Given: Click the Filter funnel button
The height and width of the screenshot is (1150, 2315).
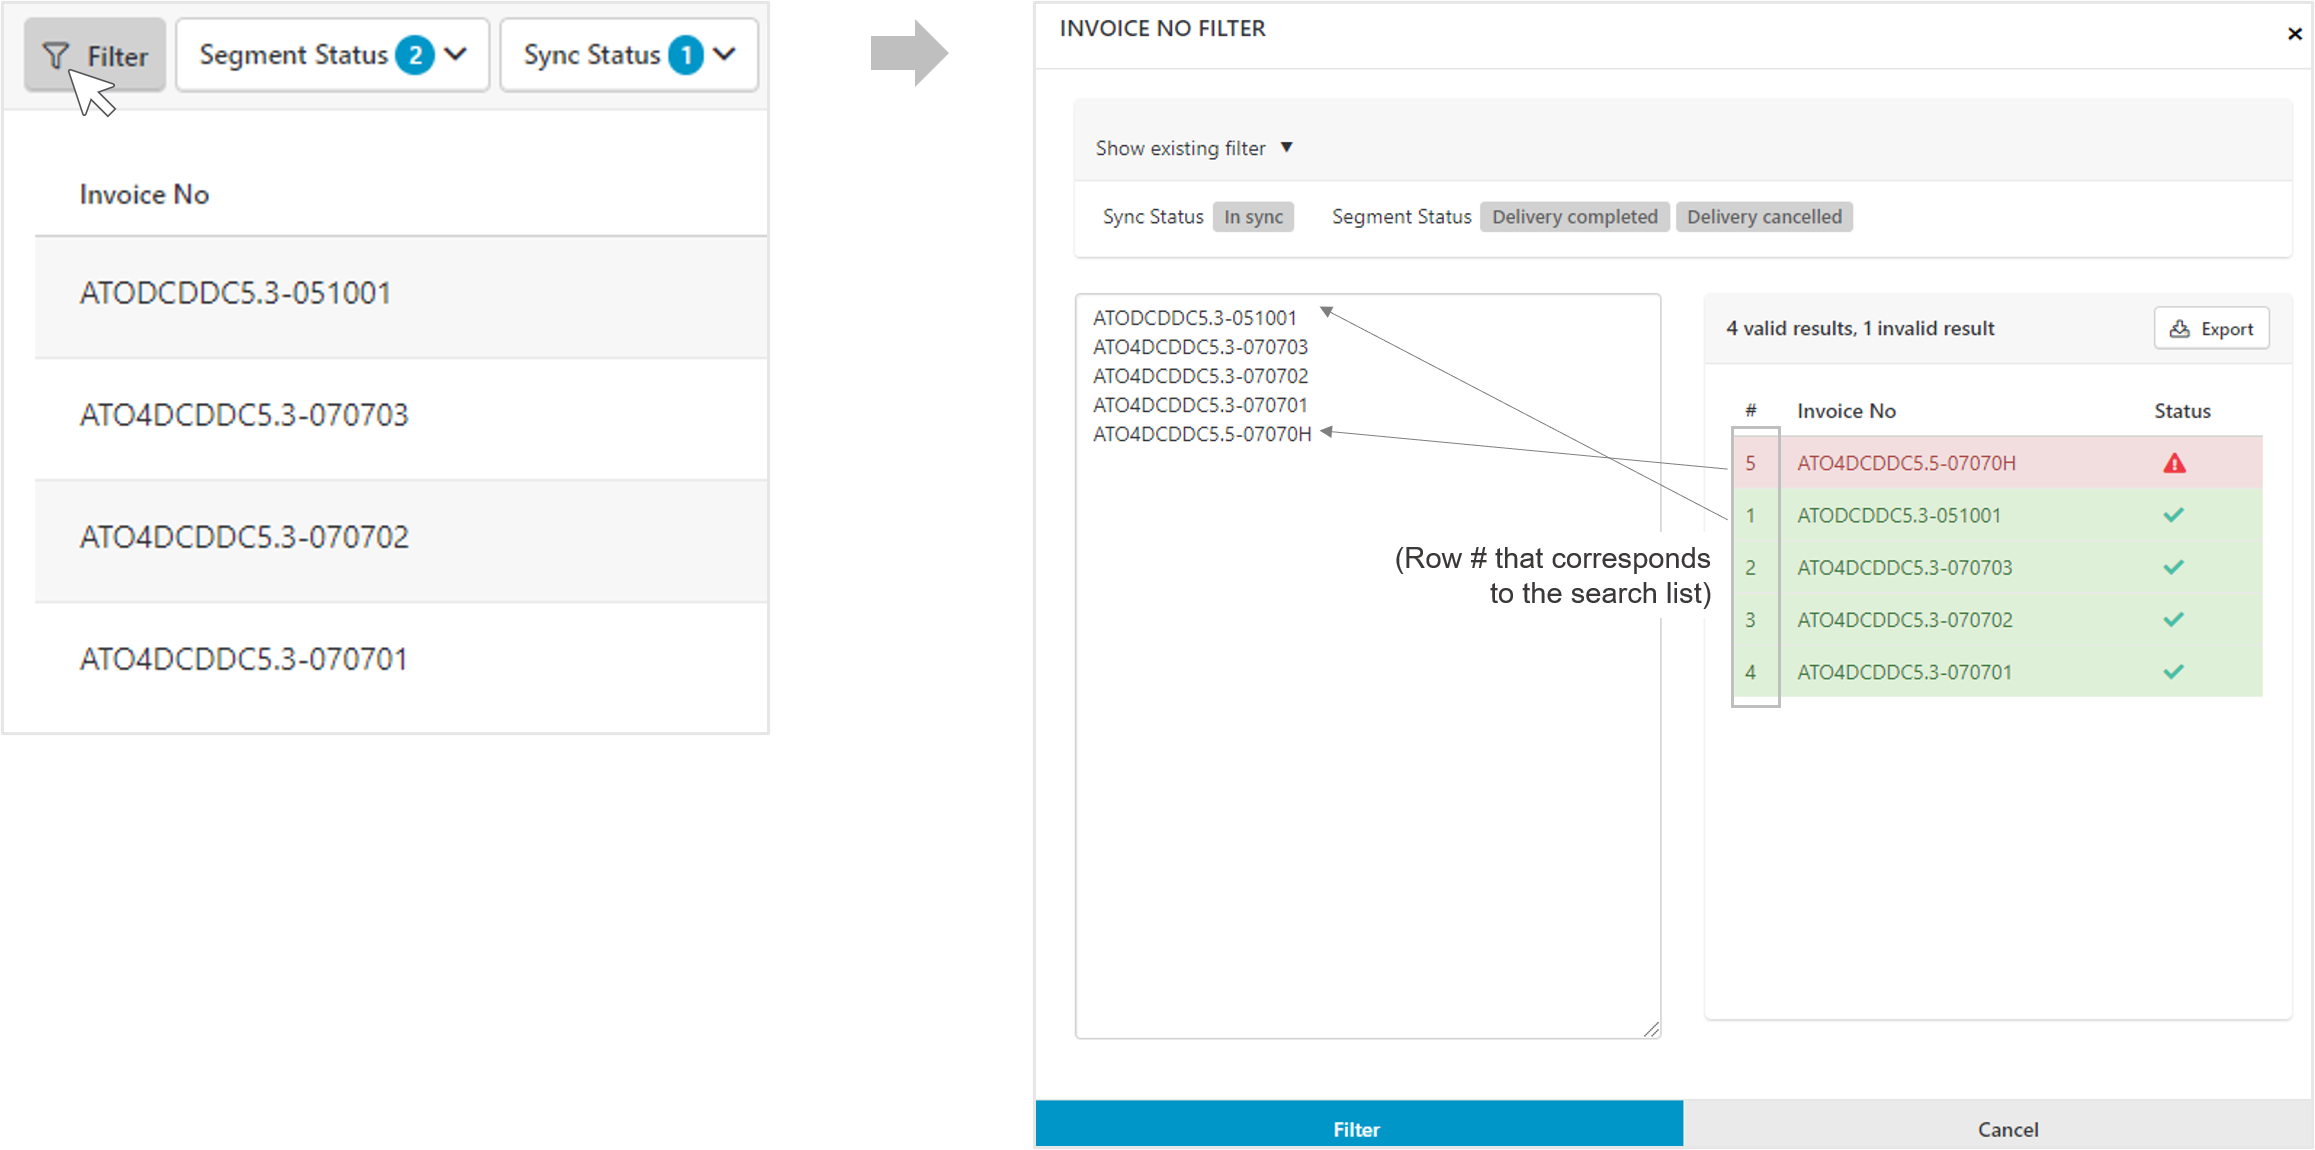Looking at the screenshot, I should [x=95, y=56].
